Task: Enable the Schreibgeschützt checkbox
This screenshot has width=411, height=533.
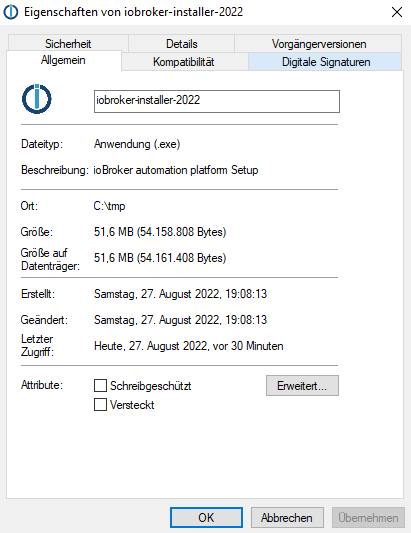Action: (100, 386)
